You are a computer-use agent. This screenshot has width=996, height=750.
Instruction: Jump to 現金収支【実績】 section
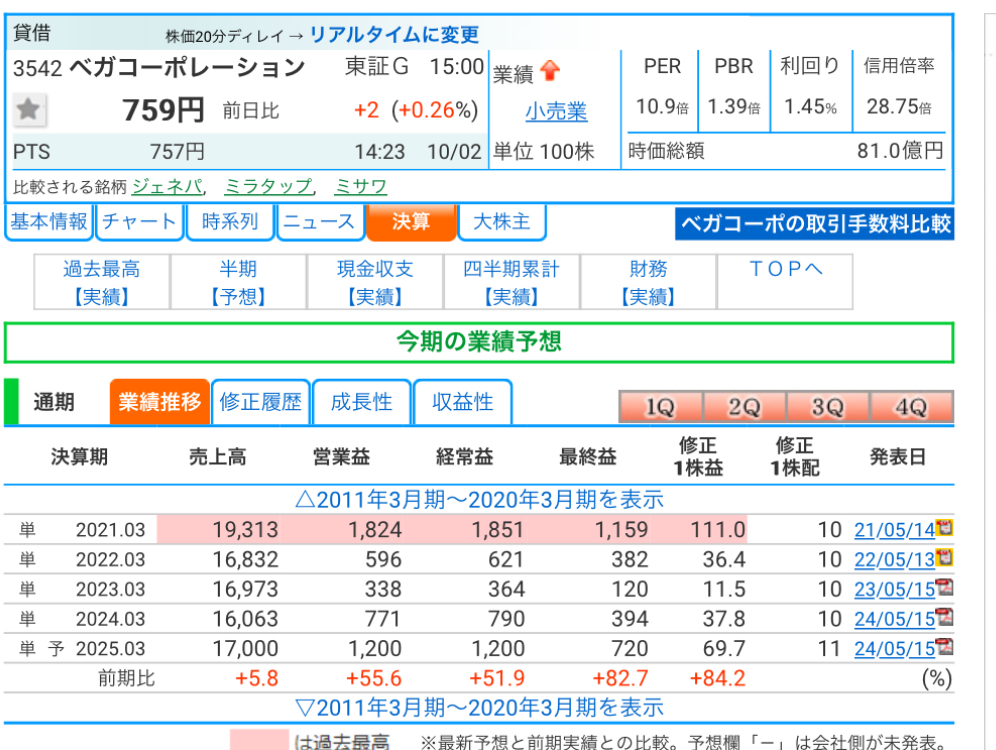(x=375, y=282)
